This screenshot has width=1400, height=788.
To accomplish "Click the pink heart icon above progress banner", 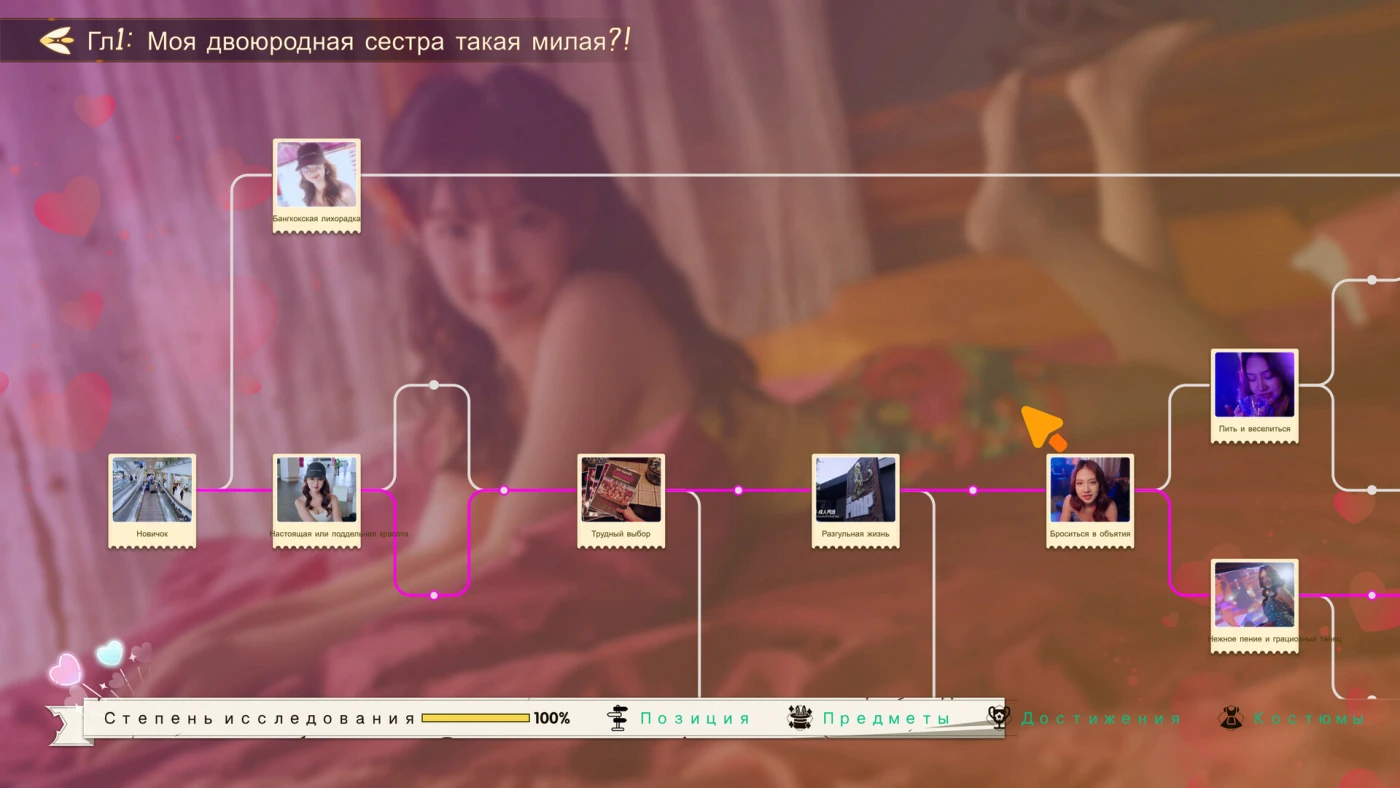I will pos(66,669).
